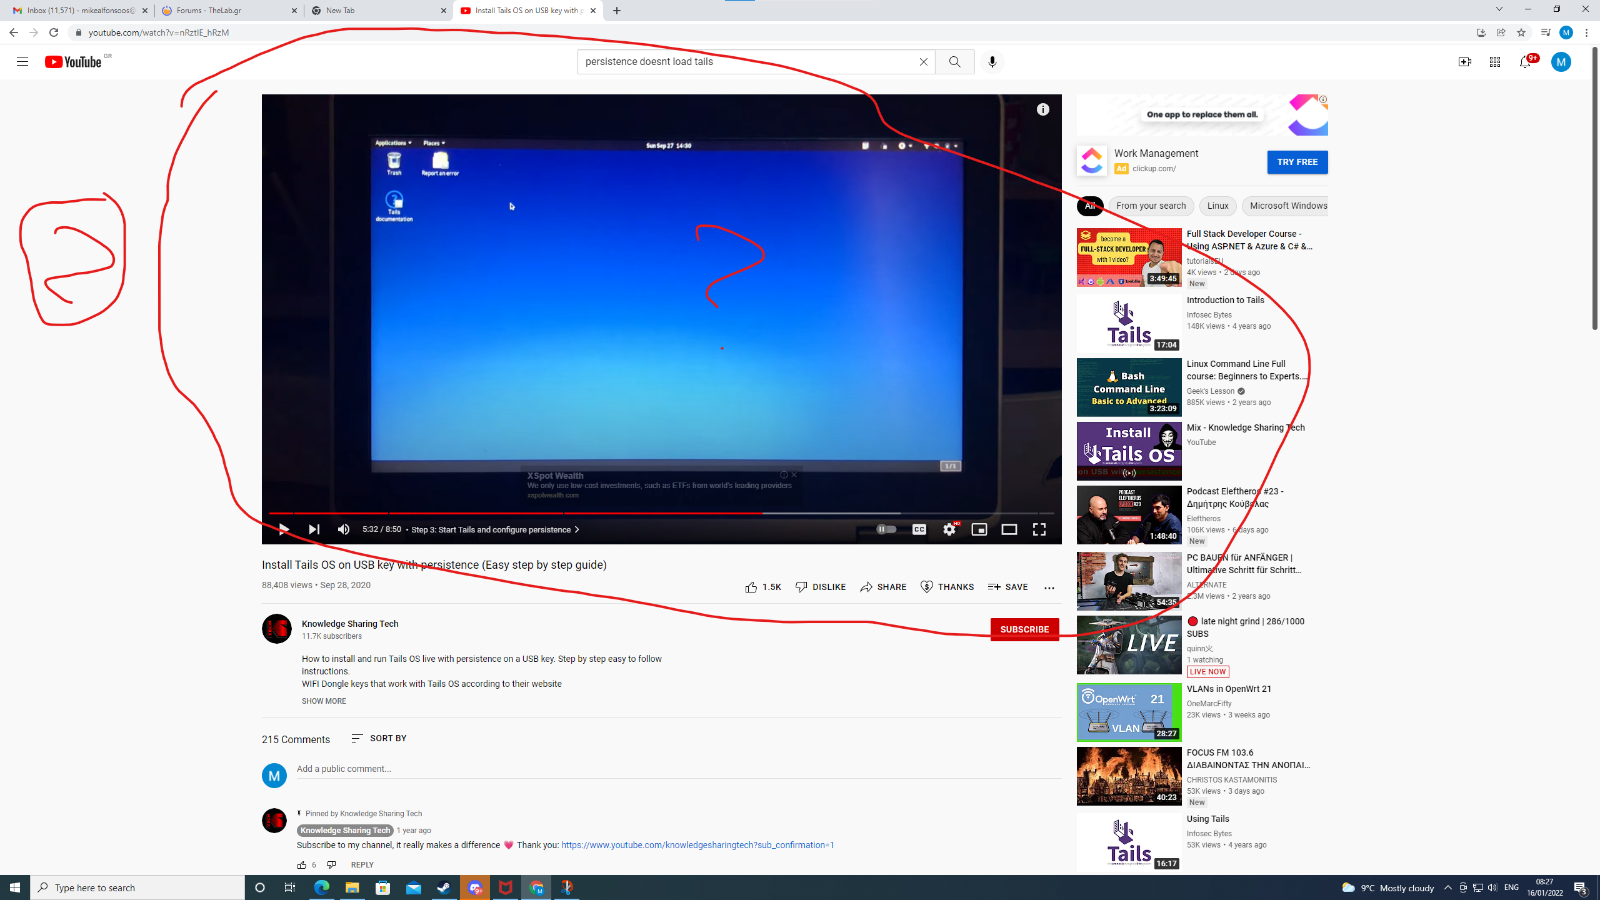Open the sub_confirmation link in pinned comment
This screenshot has height=900, width=1600.
coord(697,845)
